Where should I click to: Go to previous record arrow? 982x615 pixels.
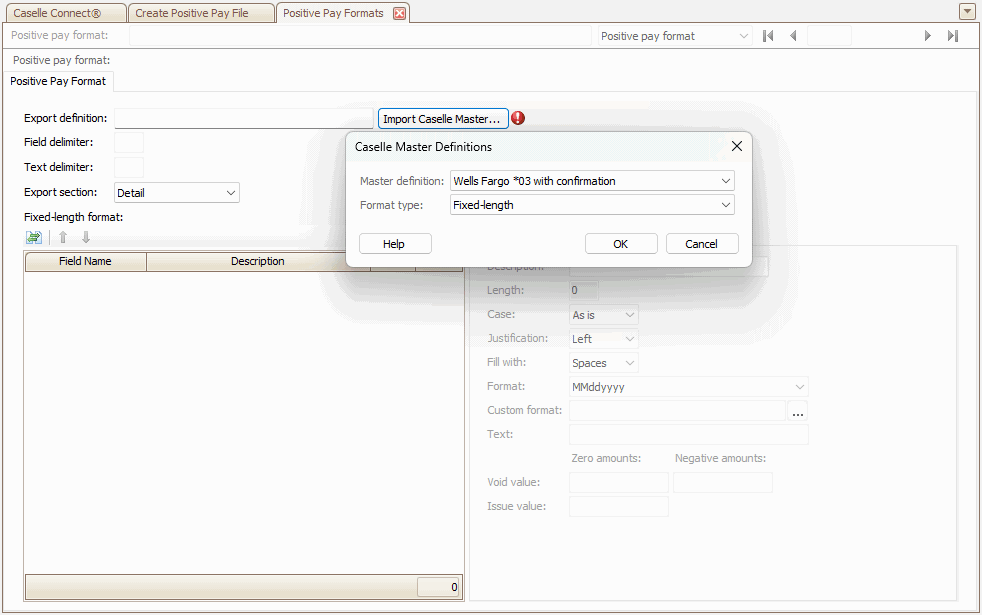[x=793, y=36]
